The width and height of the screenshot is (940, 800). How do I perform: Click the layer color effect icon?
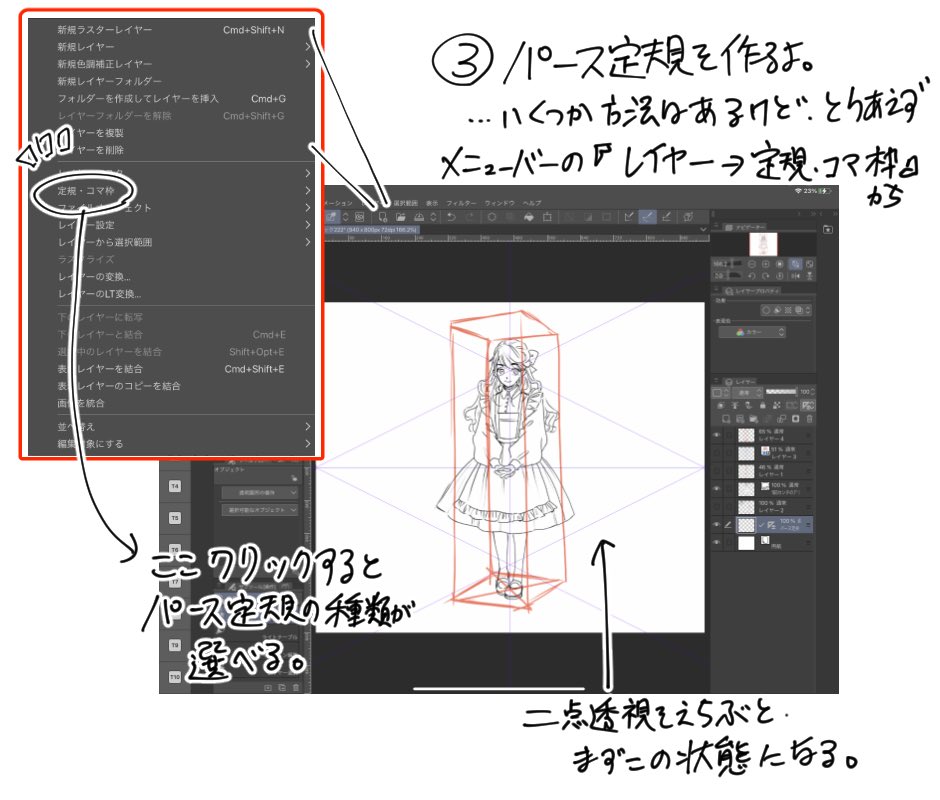tap(799, 310)
